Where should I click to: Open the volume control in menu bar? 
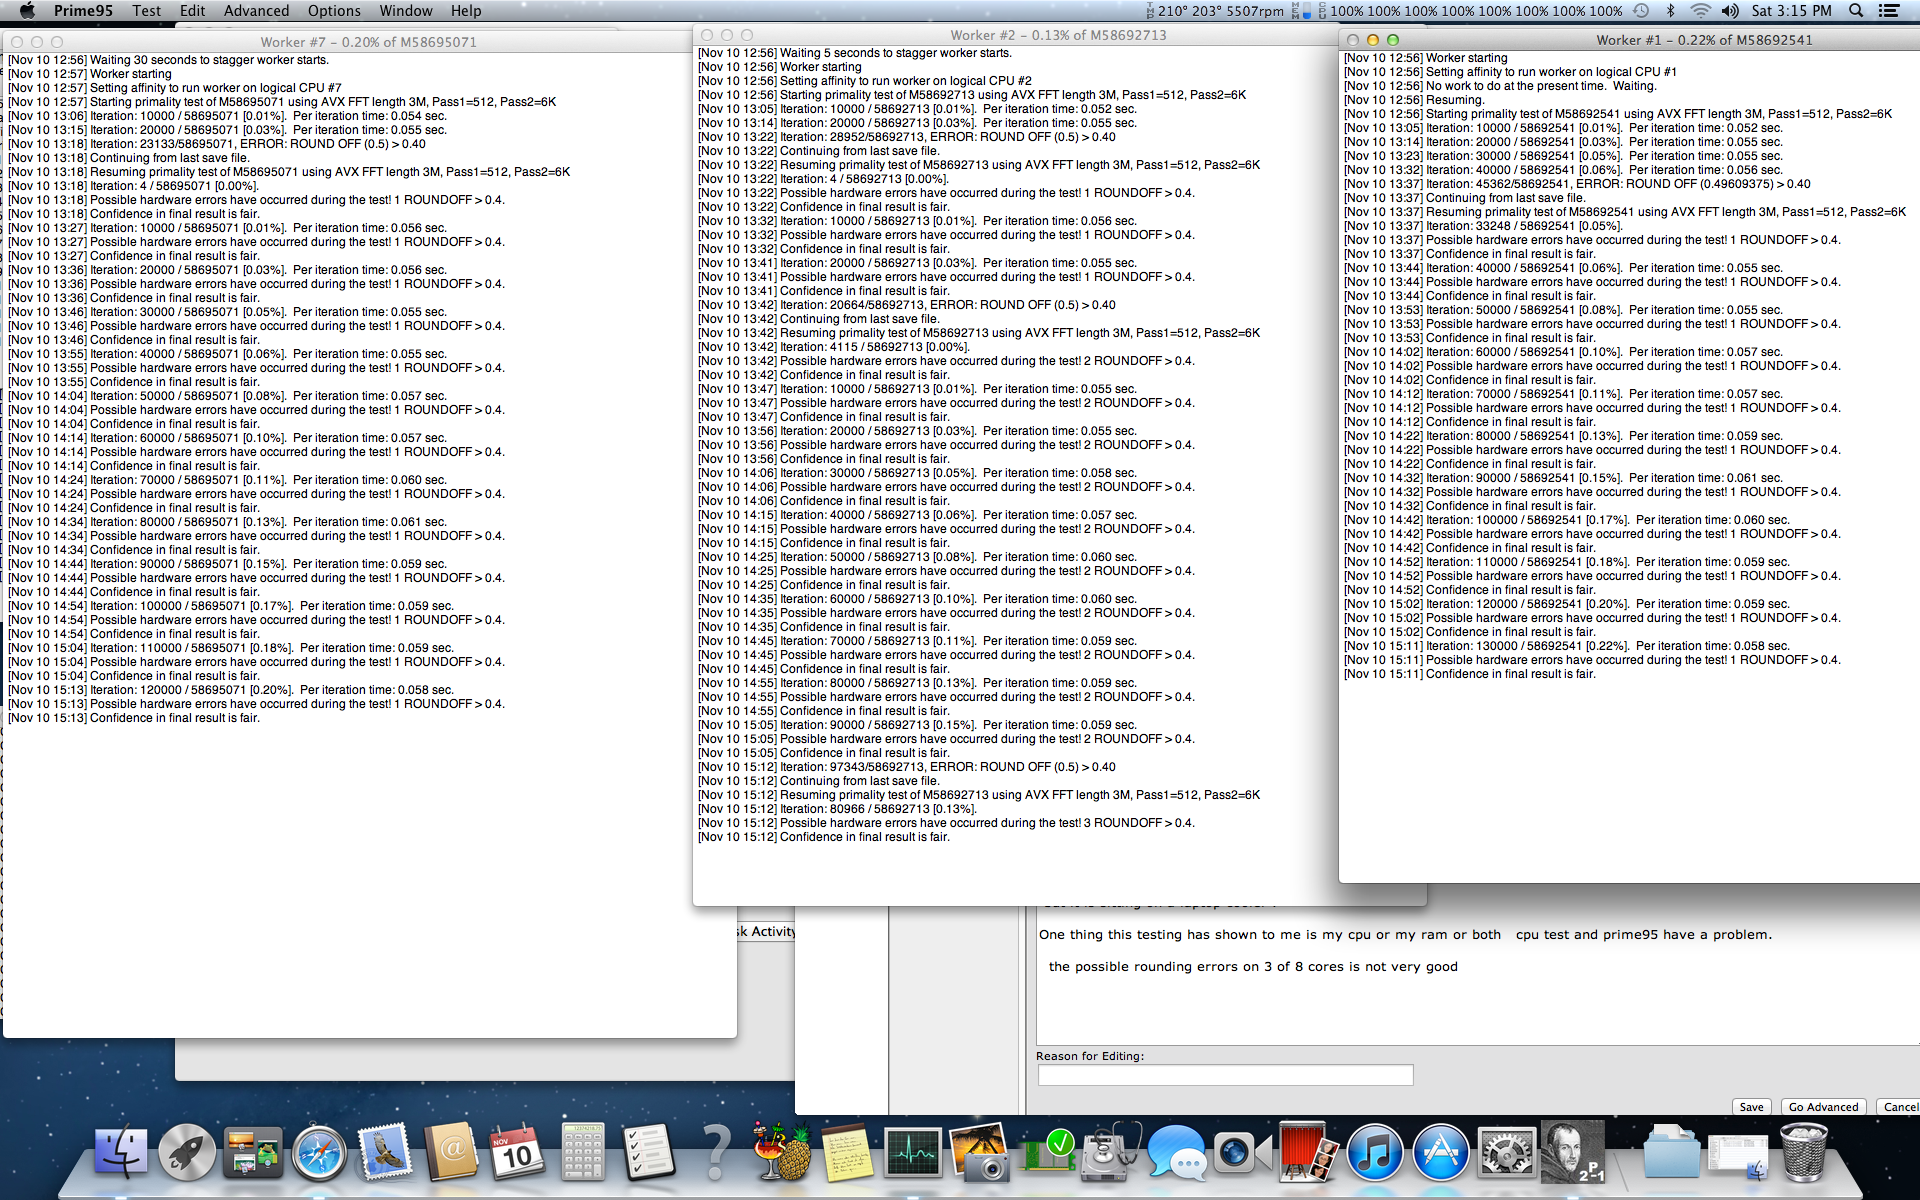pyautogui.click(x=1730, y=11)
